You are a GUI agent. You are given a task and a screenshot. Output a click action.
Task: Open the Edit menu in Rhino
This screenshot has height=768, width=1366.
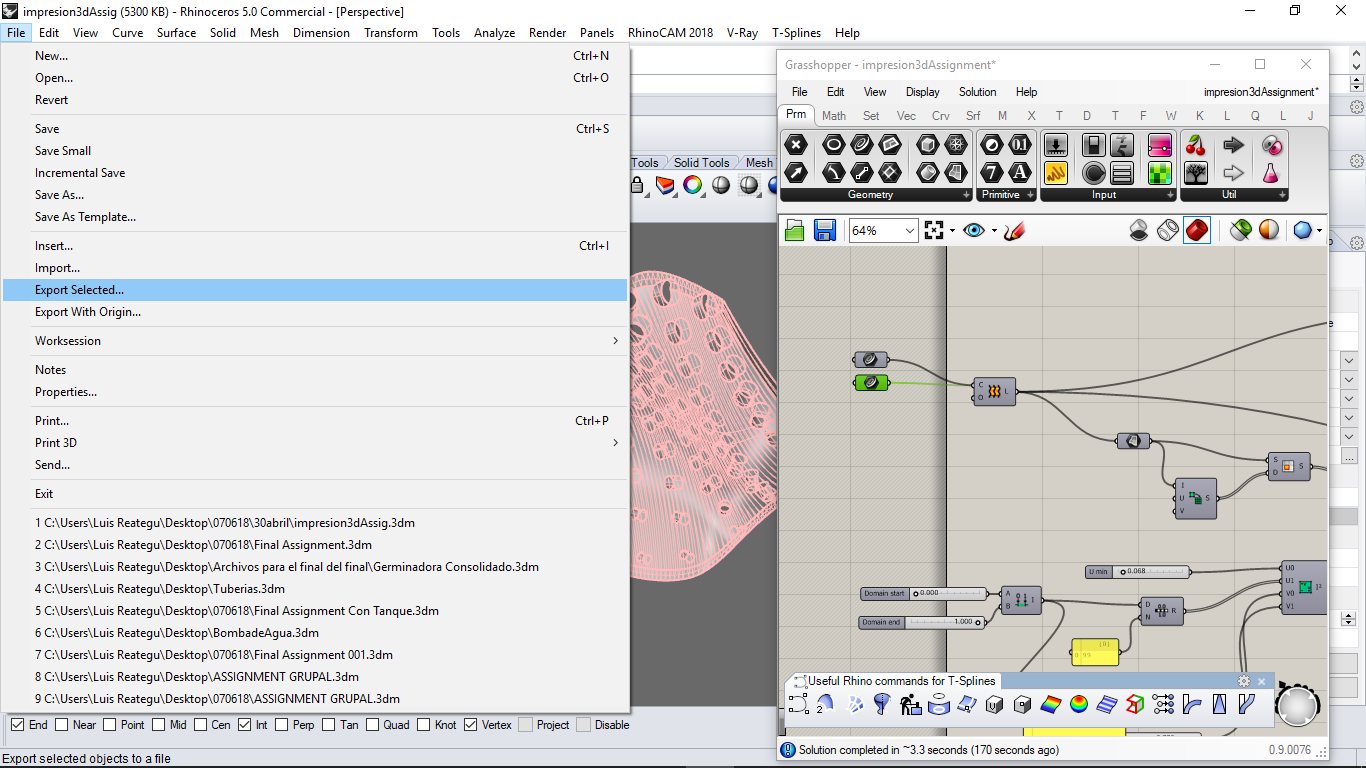coord(49,32)
